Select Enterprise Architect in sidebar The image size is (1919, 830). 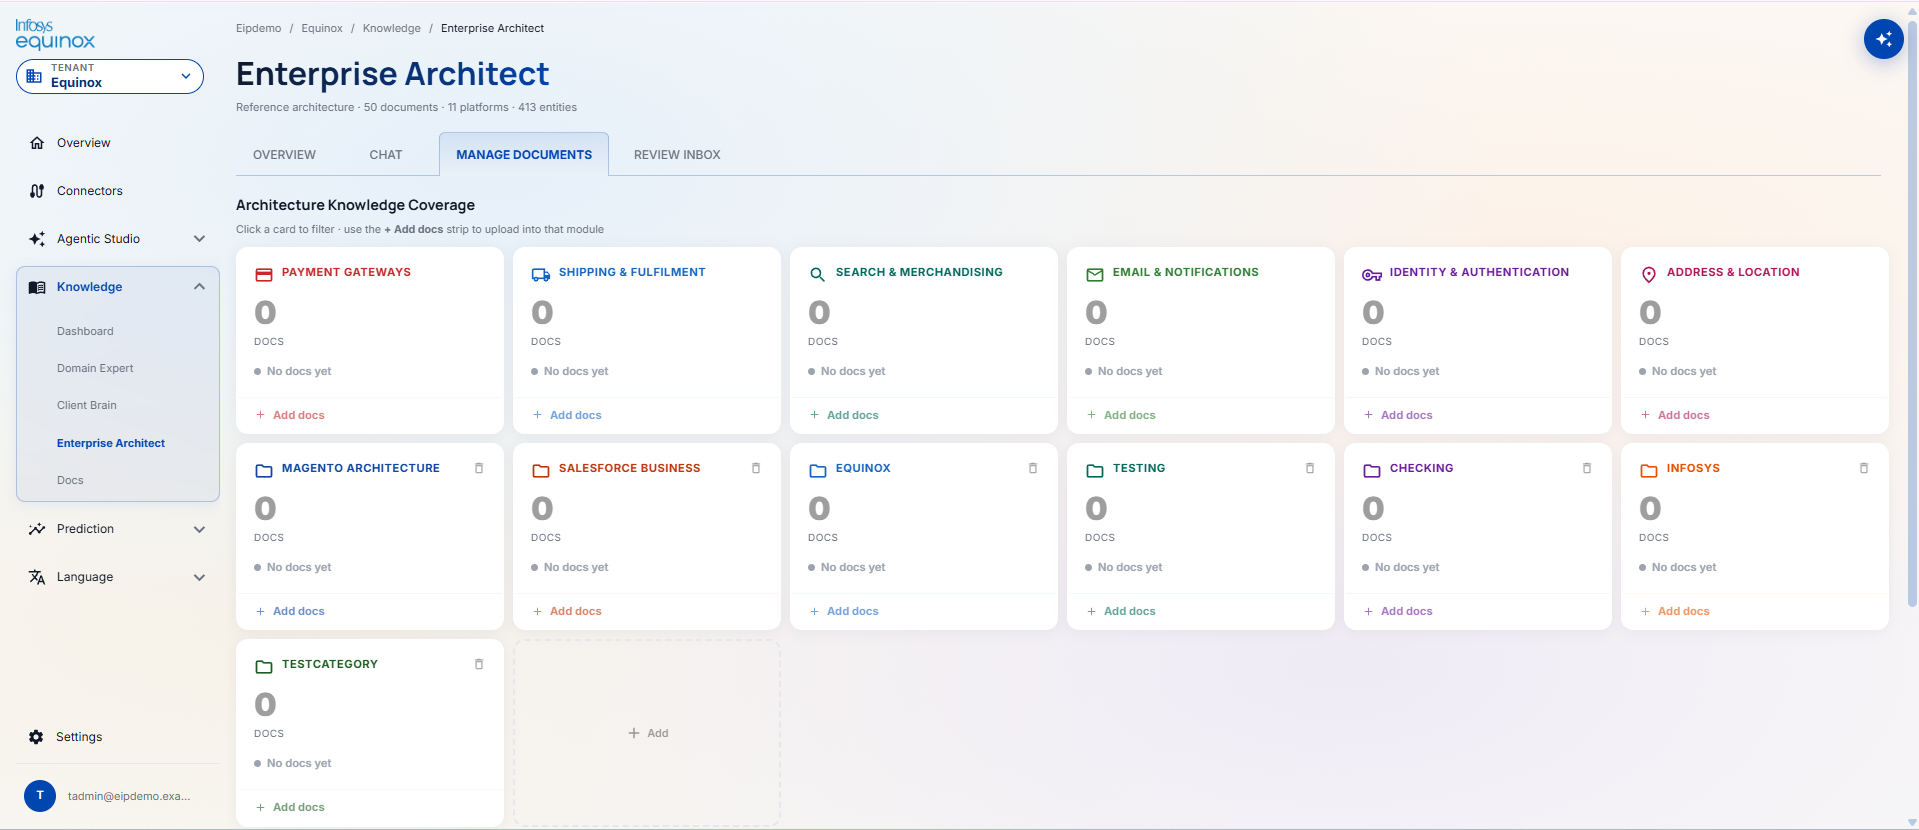tap(111, 443)
